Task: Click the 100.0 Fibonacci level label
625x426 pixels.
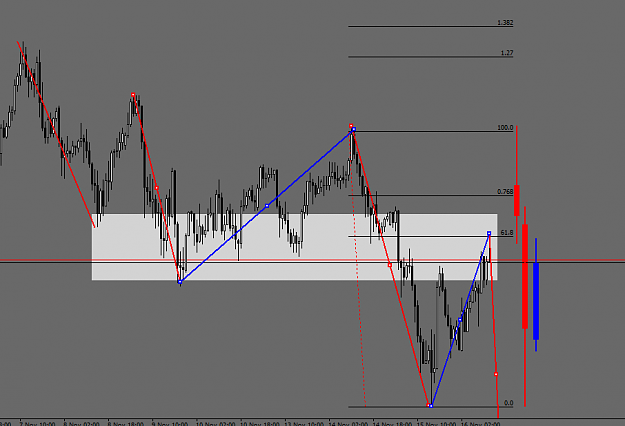Action: 505,128
